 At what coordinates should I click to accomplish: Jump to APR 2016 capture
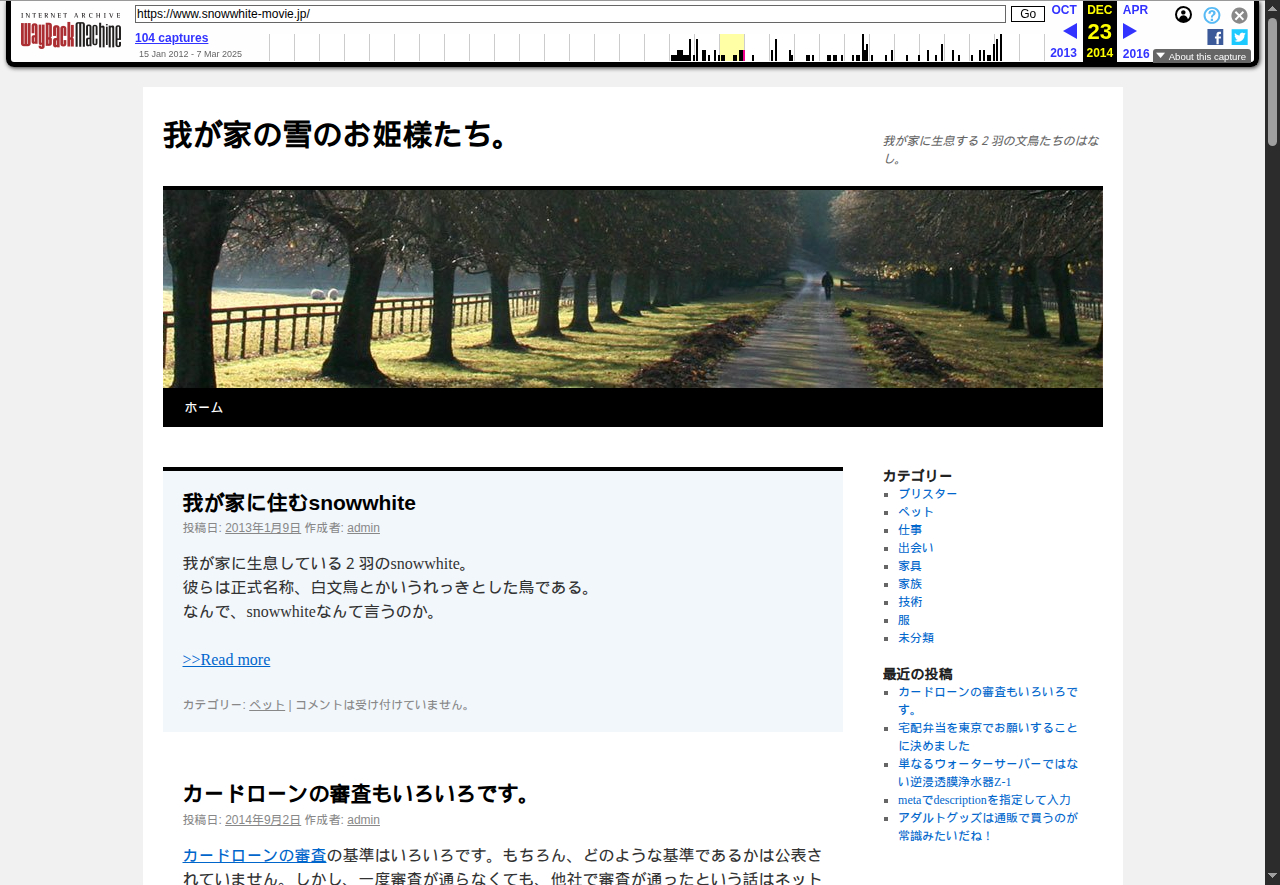point(1135,10)
